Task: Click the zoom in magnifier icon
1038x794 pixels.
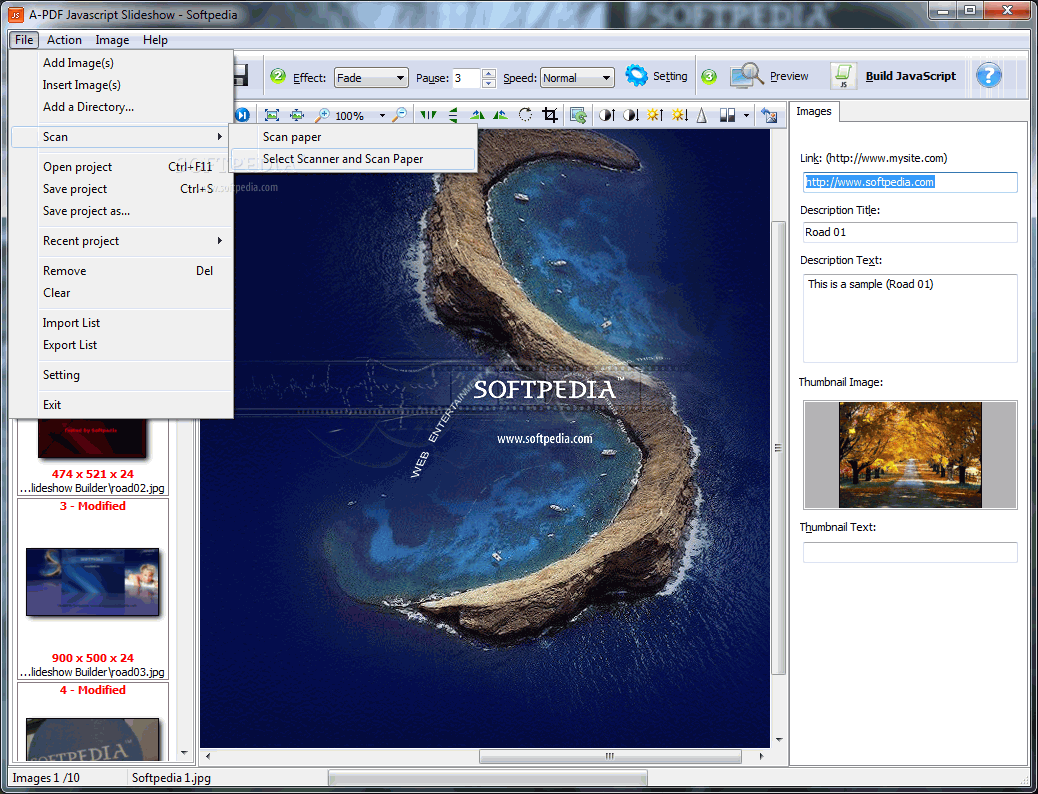Action: pyautogui.click(x=322, y=115)
